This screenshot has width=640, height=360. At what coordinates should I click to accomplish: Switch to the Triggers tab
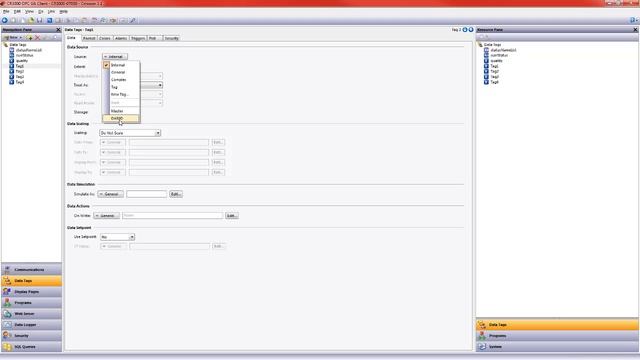(138, 38)
